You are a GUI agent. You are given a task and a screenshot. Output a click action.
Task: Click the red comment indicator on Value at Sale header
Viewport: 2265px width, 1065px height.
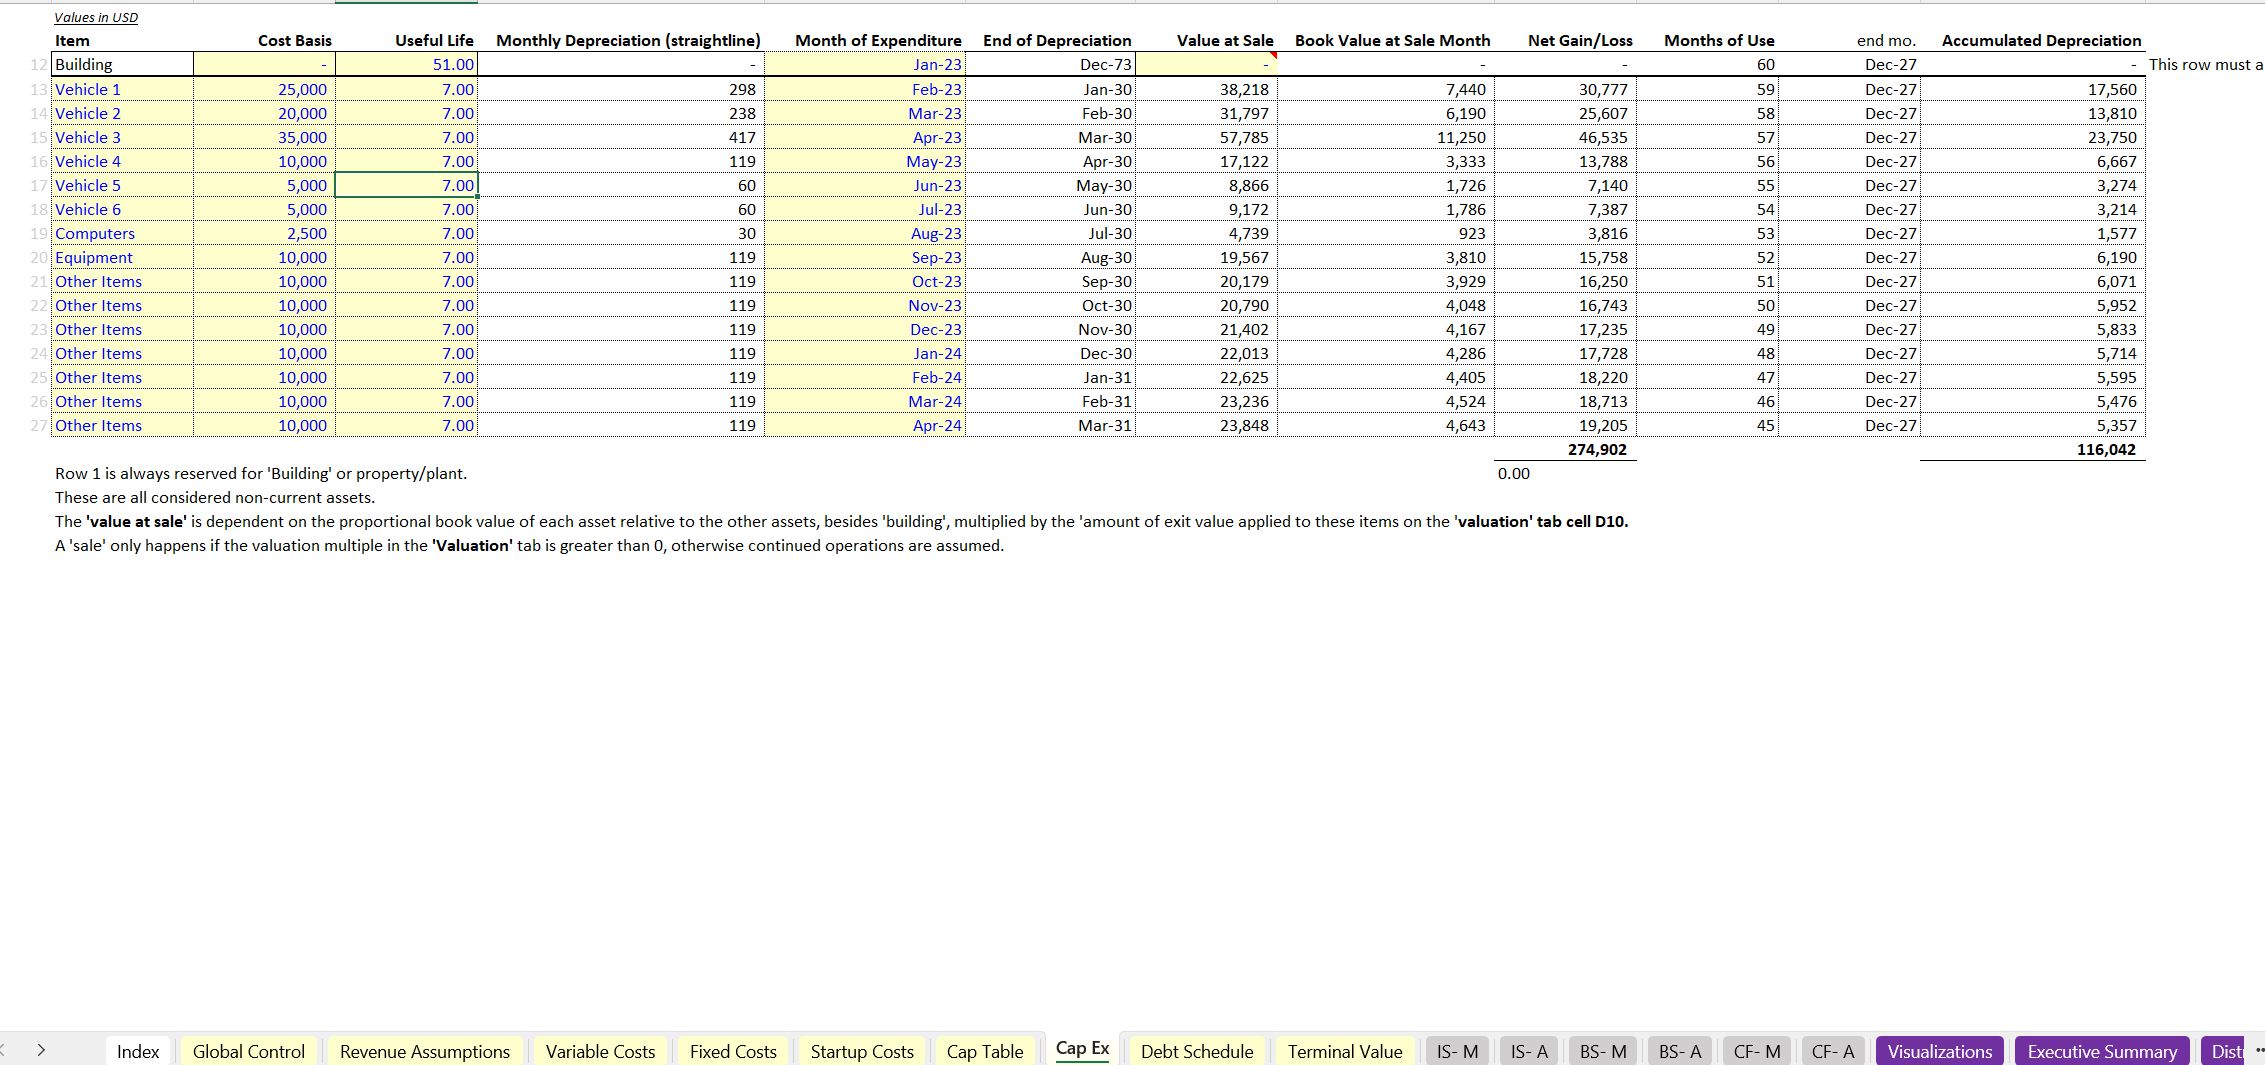pos(1272,55)
